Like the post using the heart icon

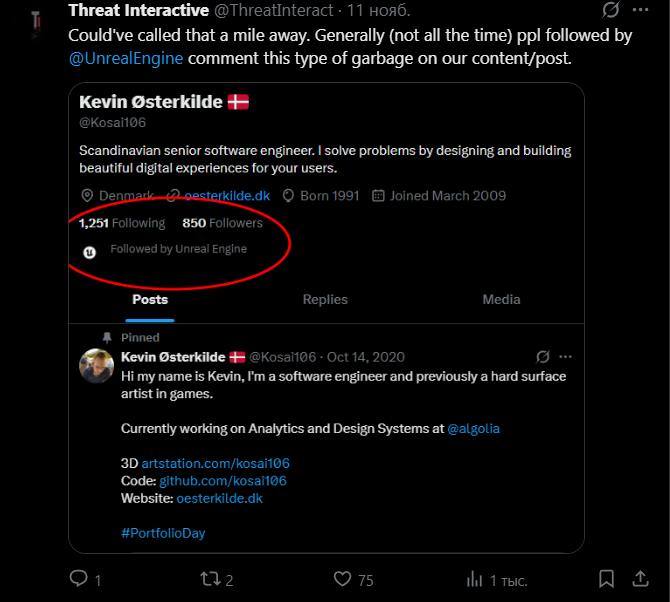click(343, 579)
